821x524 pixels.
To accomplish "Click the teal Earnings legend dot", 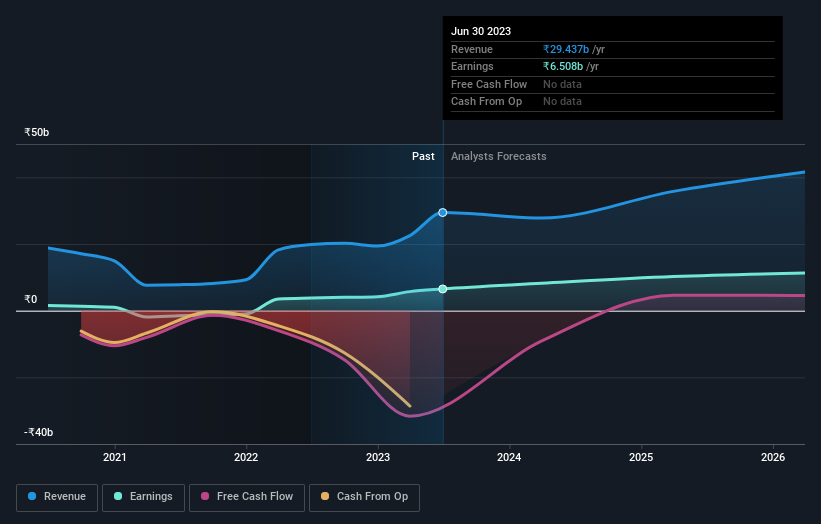I will pyautogui.click(x=118, y=496).
